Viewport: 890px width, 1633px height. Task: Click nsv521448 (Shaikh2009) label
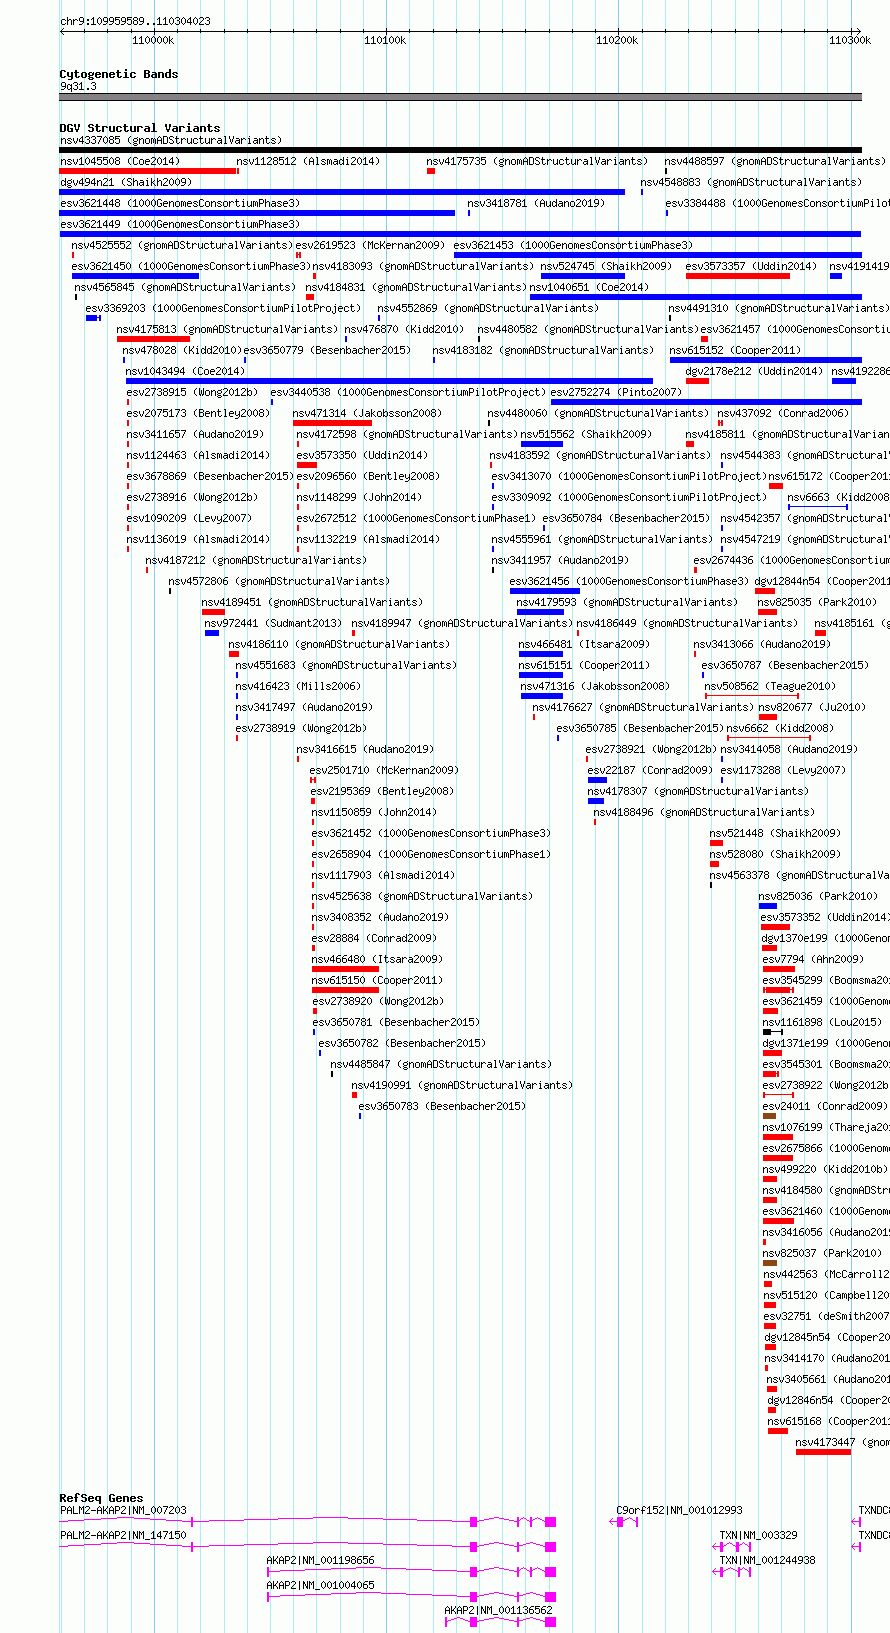(775, 833)
